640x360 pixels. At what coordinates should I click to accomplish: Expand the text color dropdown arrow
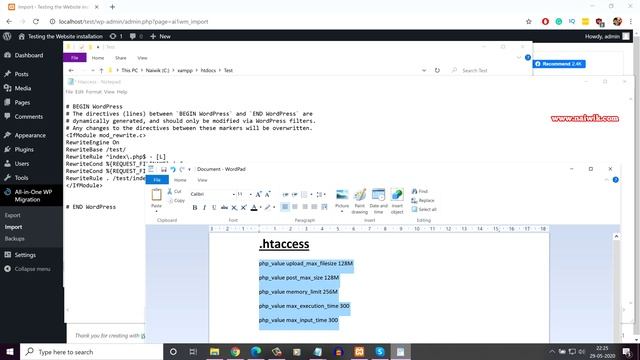pos(260,207)
